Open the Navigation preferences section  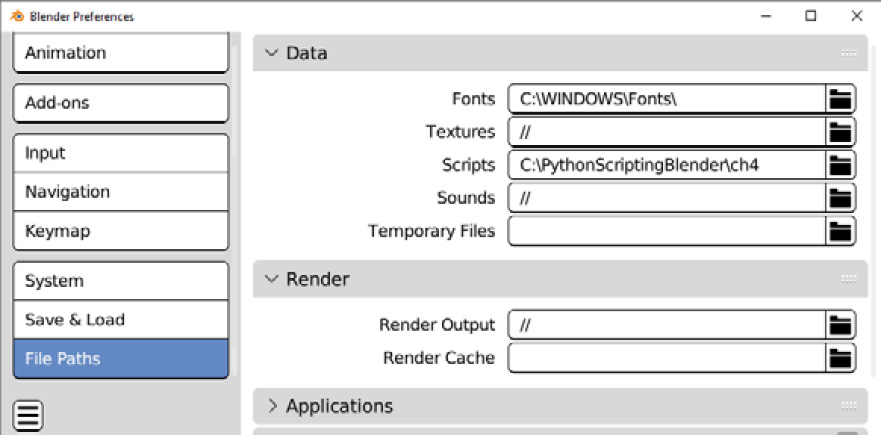[121, 192]
